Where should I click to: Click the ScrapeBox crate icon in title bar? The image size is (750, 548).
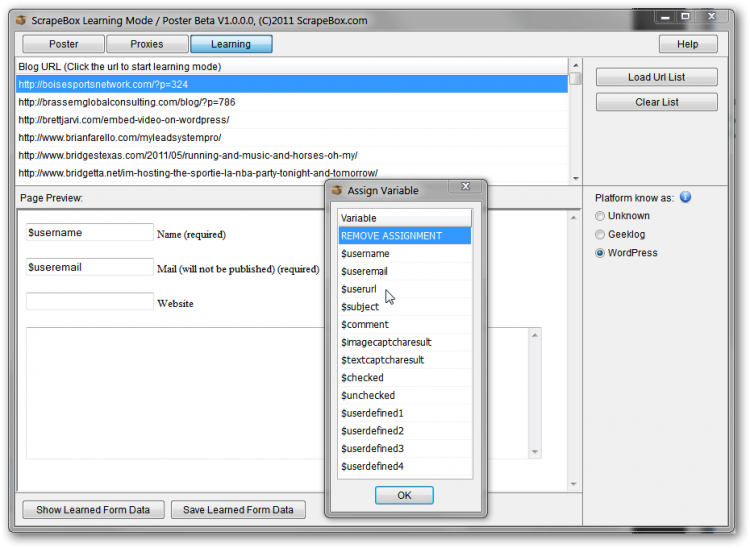point(21,21)
